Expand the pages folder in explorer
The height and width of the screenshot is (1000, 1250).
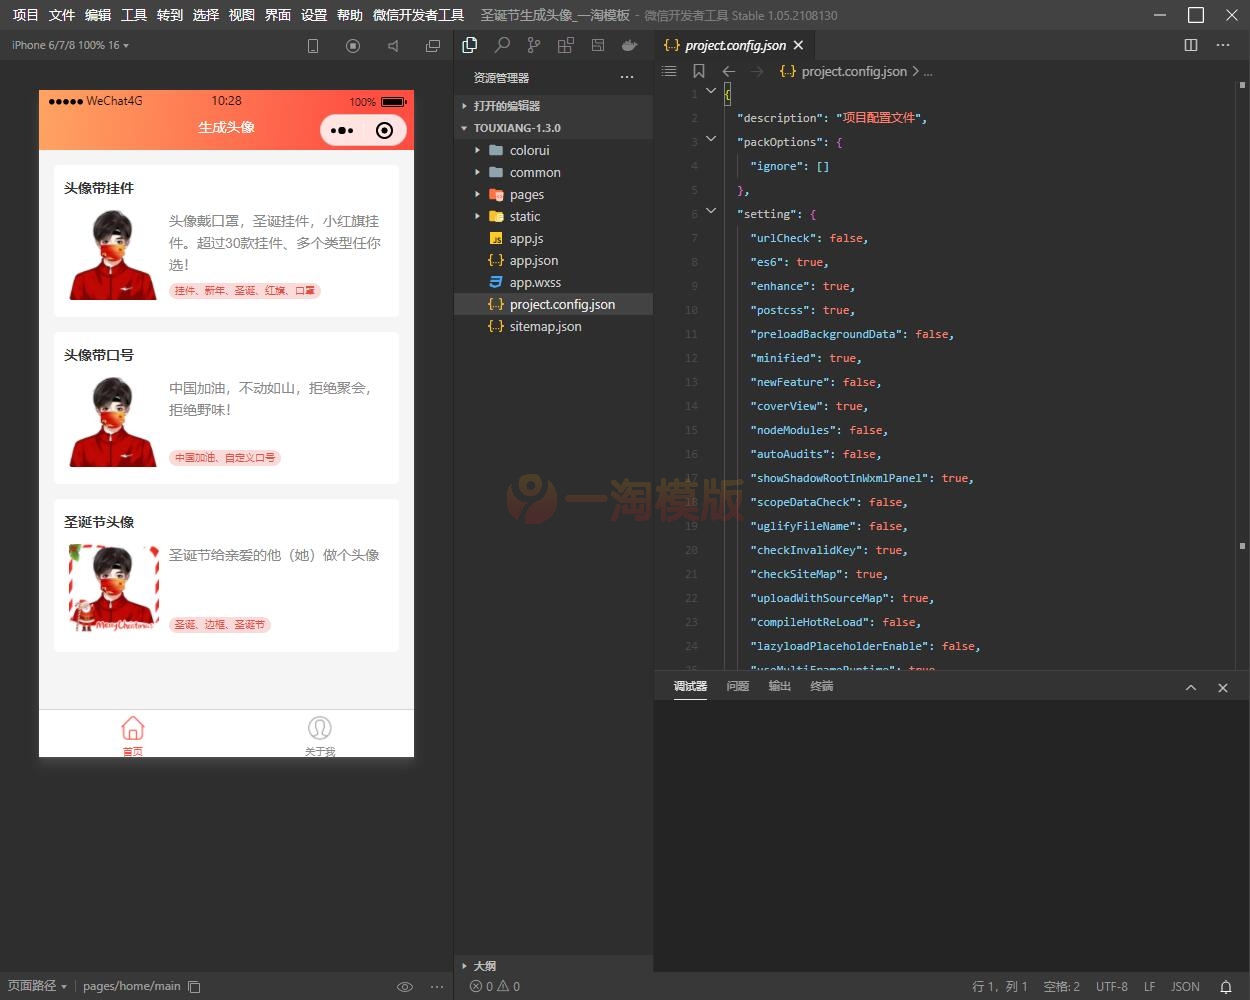click(x=526, y=195)
